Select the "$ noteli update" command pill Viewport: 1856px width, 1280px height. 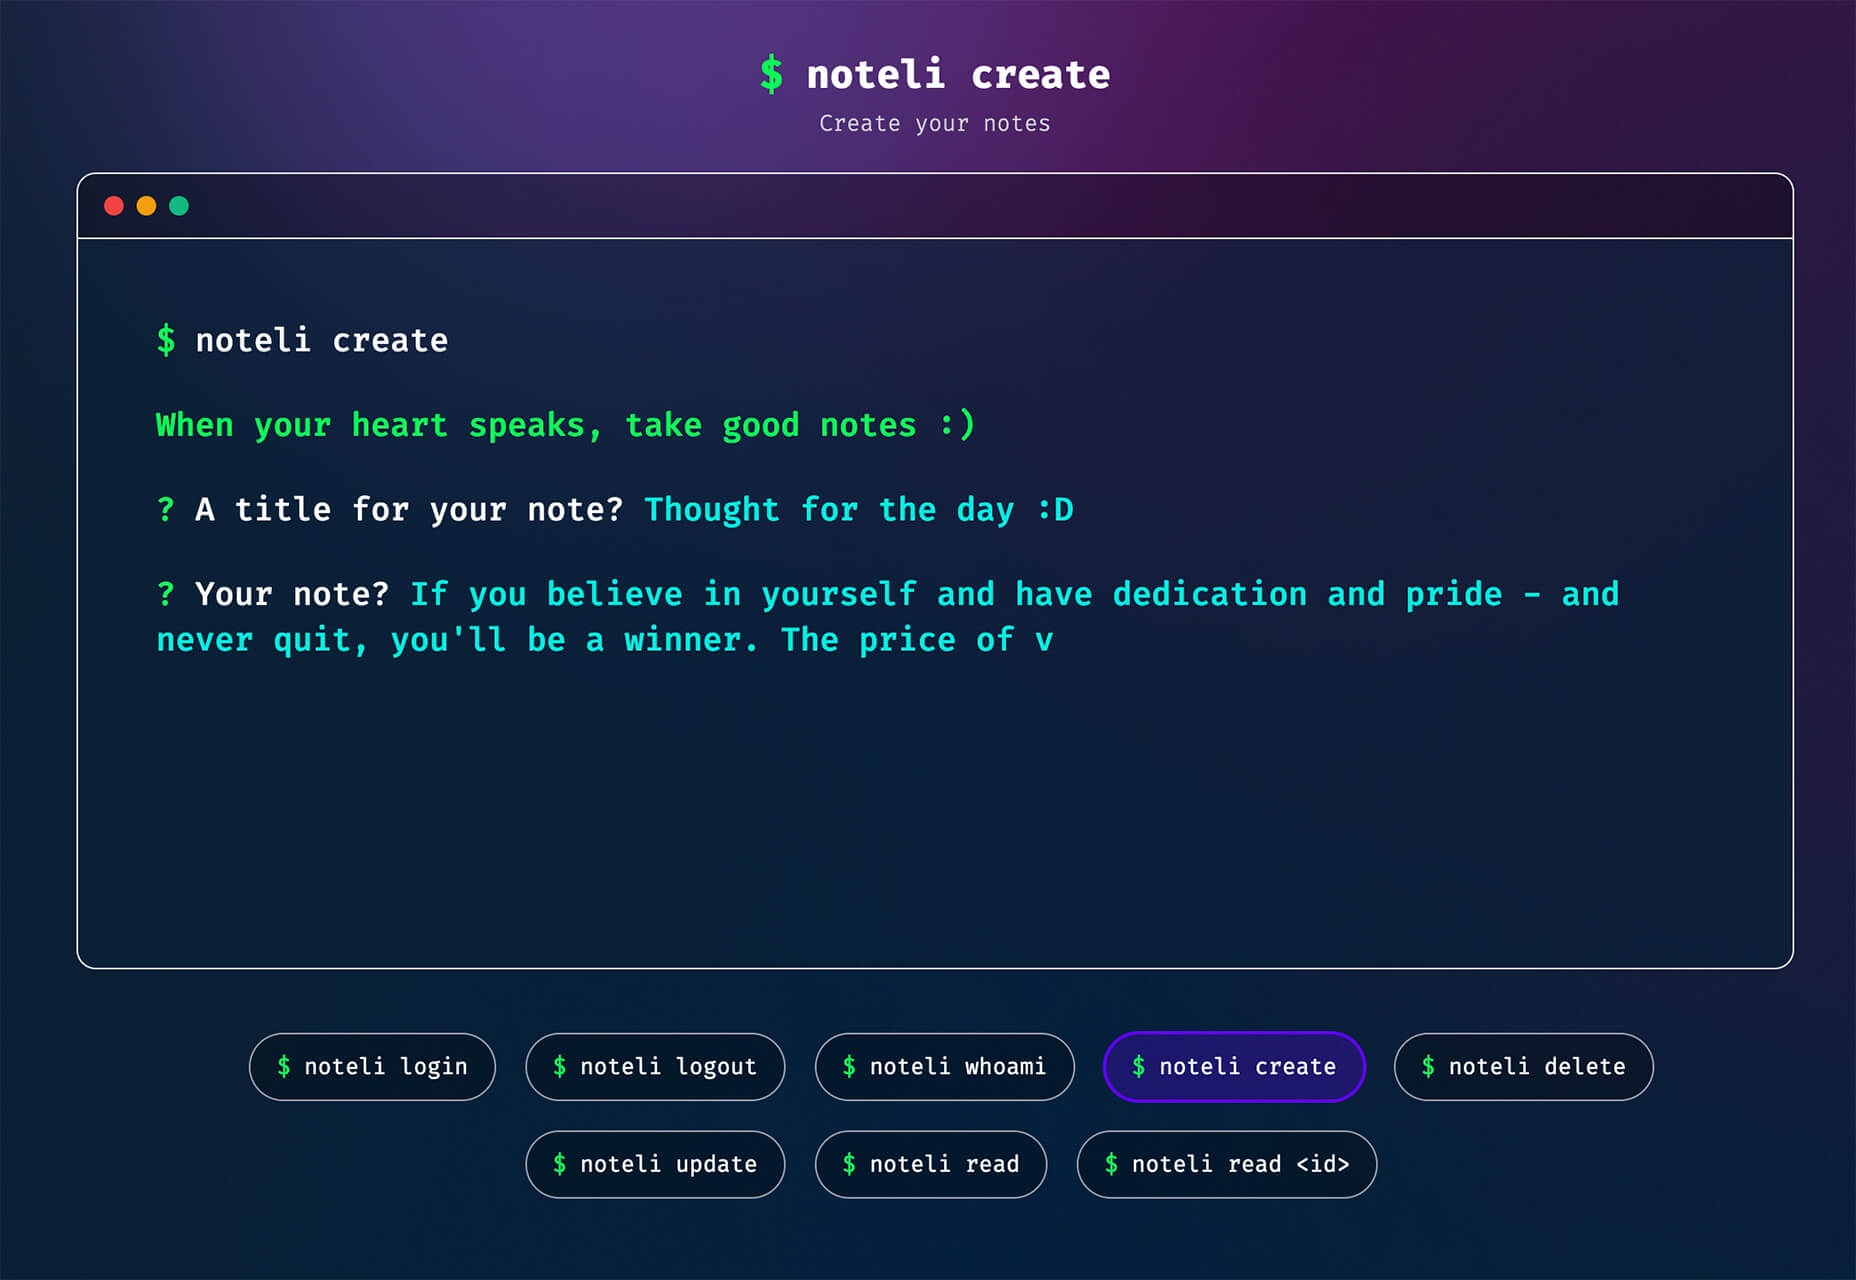[655, 1164]
